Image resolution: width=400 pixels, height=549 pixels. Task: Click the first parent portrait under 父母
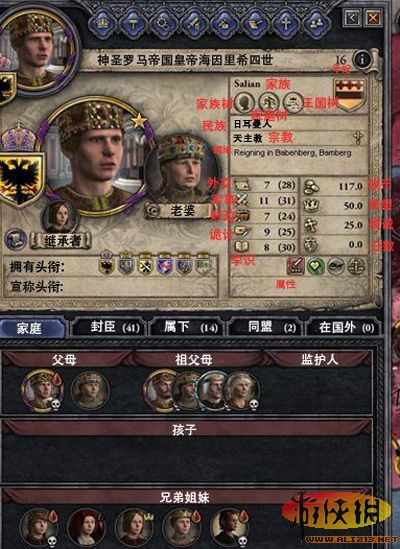[42, 390]
